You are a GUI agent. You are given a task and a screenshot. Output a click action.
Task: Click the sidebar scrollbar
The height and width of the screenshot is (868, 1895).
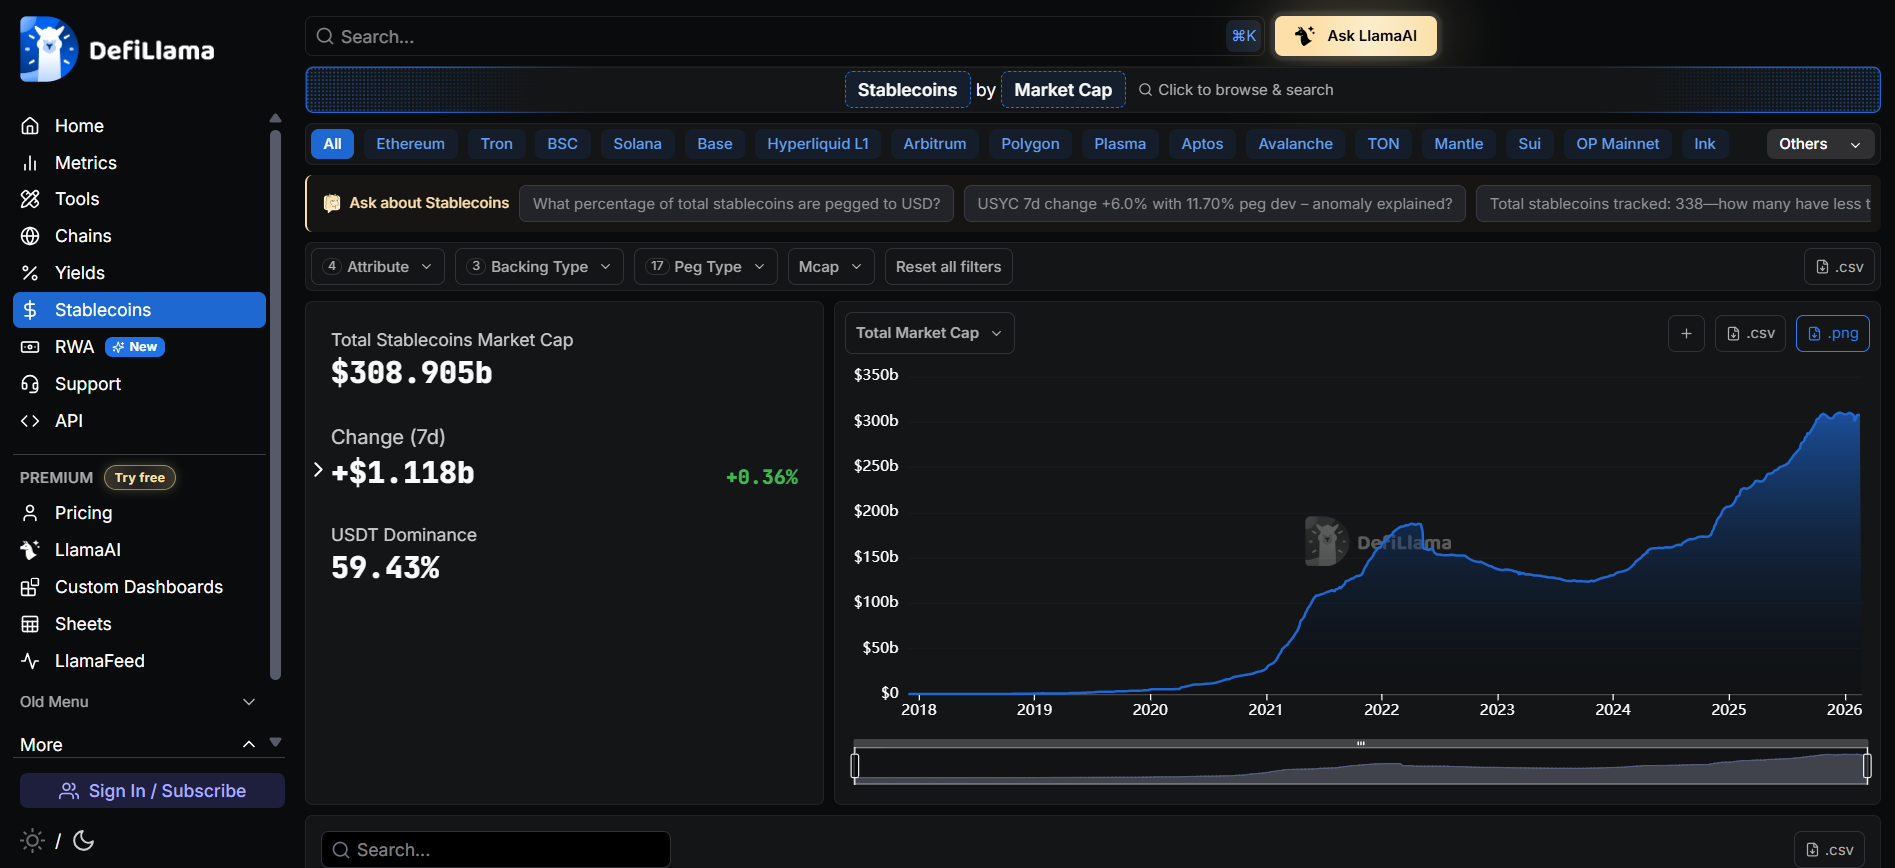(x=275, y=405)
